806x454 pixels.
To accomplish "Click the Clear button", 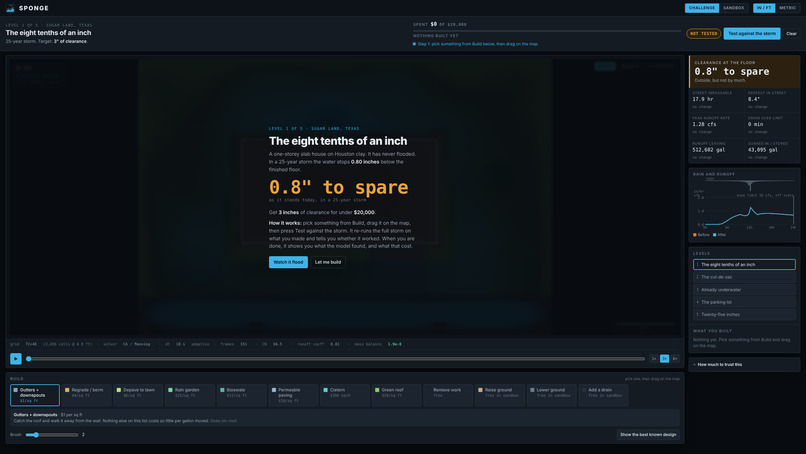I will (x=791, y=33).
